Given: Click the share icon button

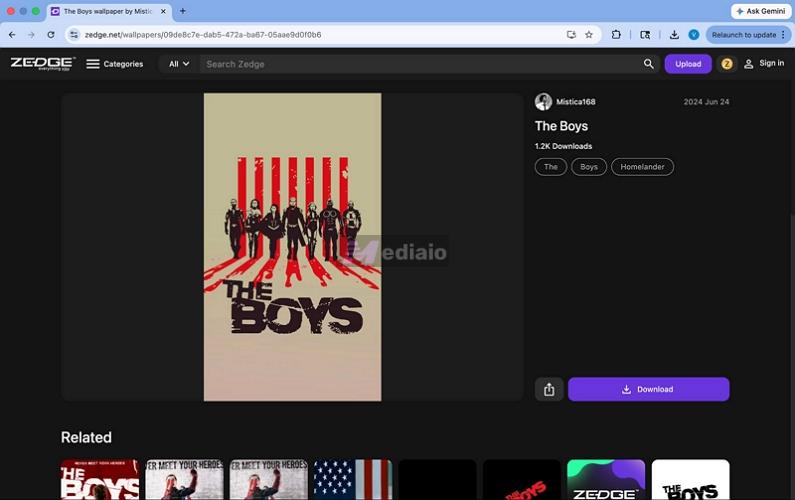Looking at the screenshot, I should [549, 389].
